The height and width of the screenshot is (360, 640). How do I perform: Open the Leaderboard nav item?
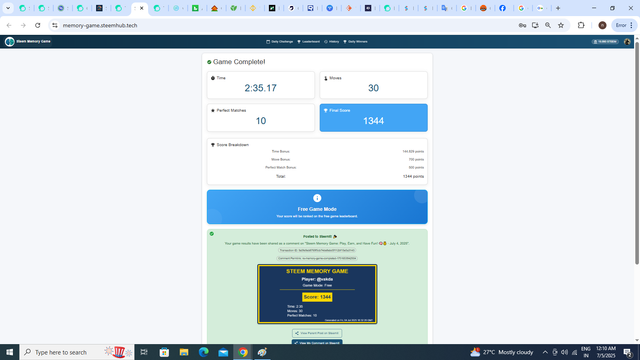pos(309,42)
